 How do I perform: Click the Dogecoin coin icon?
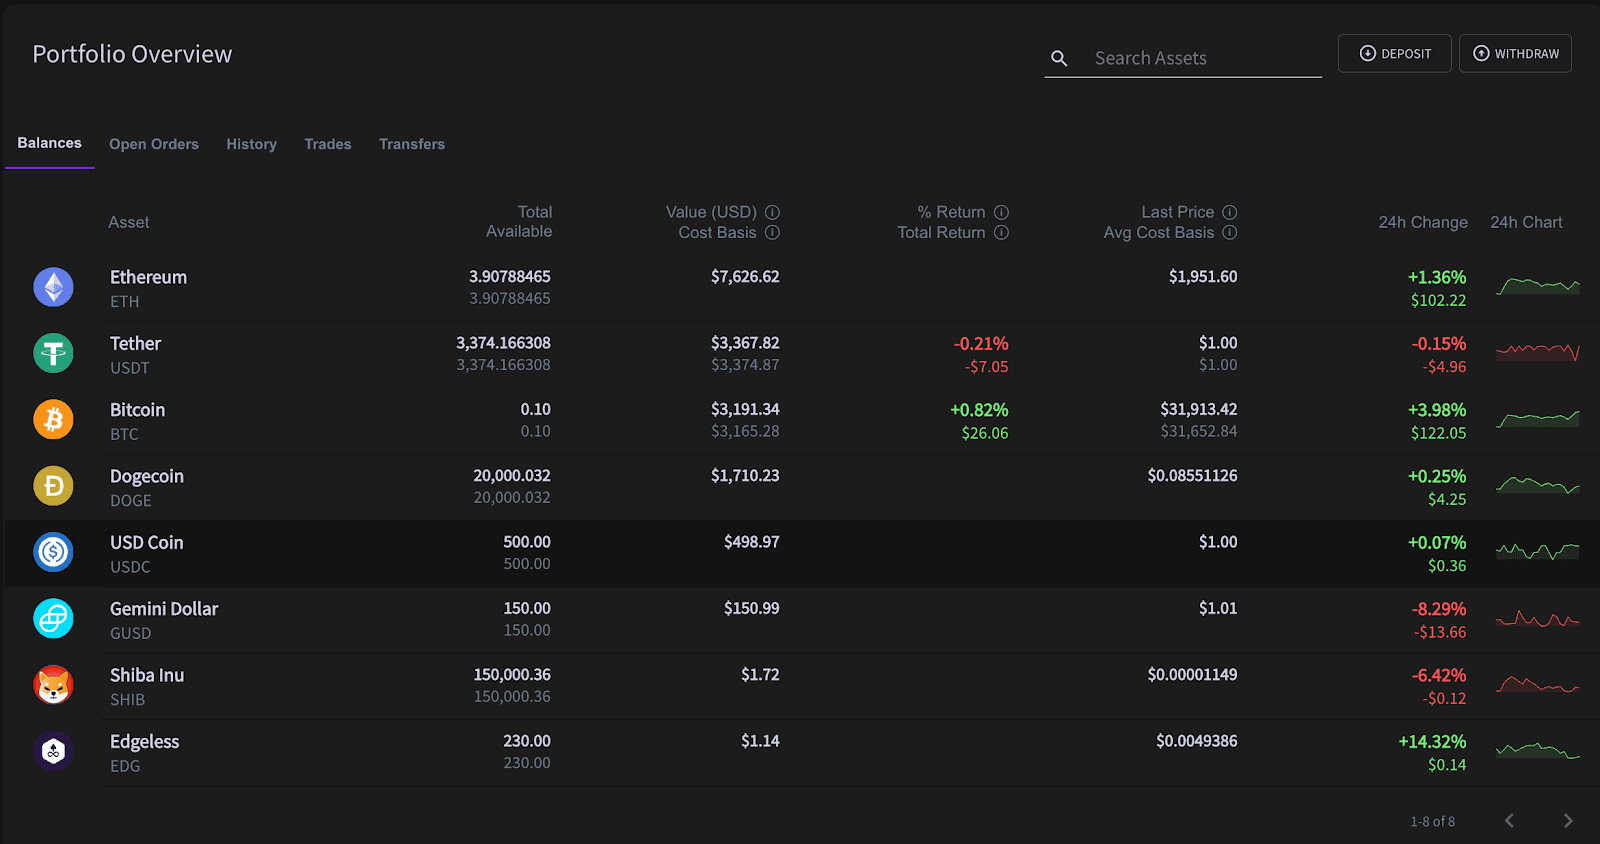[54, 486]
